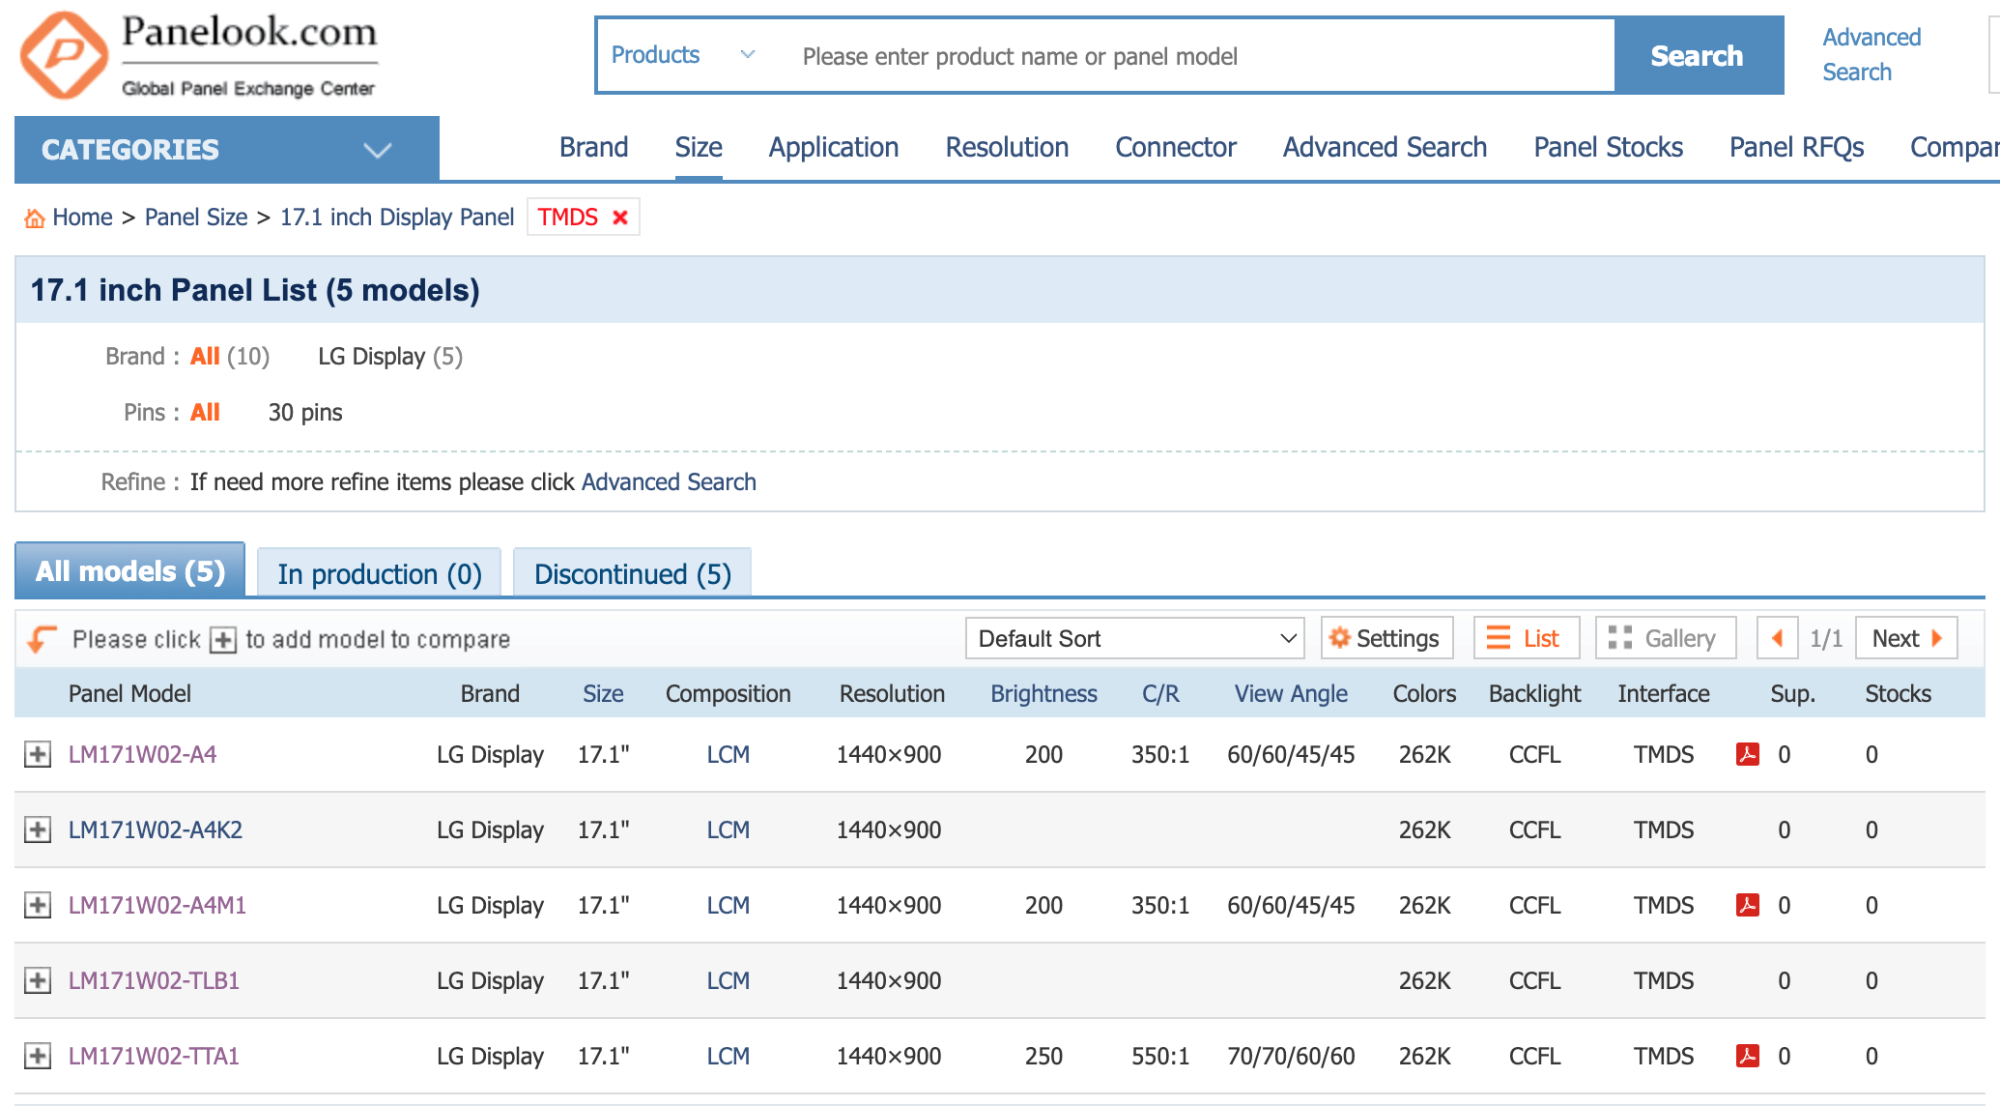Select the Resolution navigation menu

1007,148
